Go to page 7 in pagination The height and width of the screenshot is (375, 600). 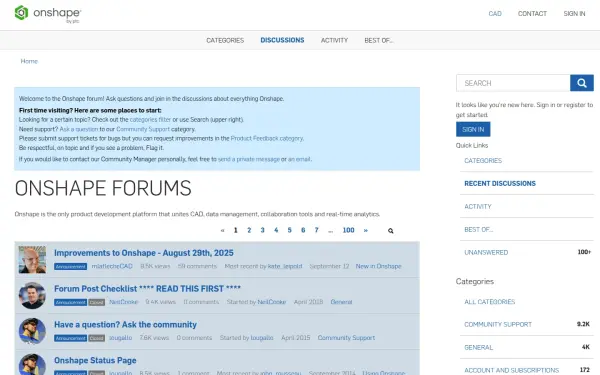tap(316, 230)
